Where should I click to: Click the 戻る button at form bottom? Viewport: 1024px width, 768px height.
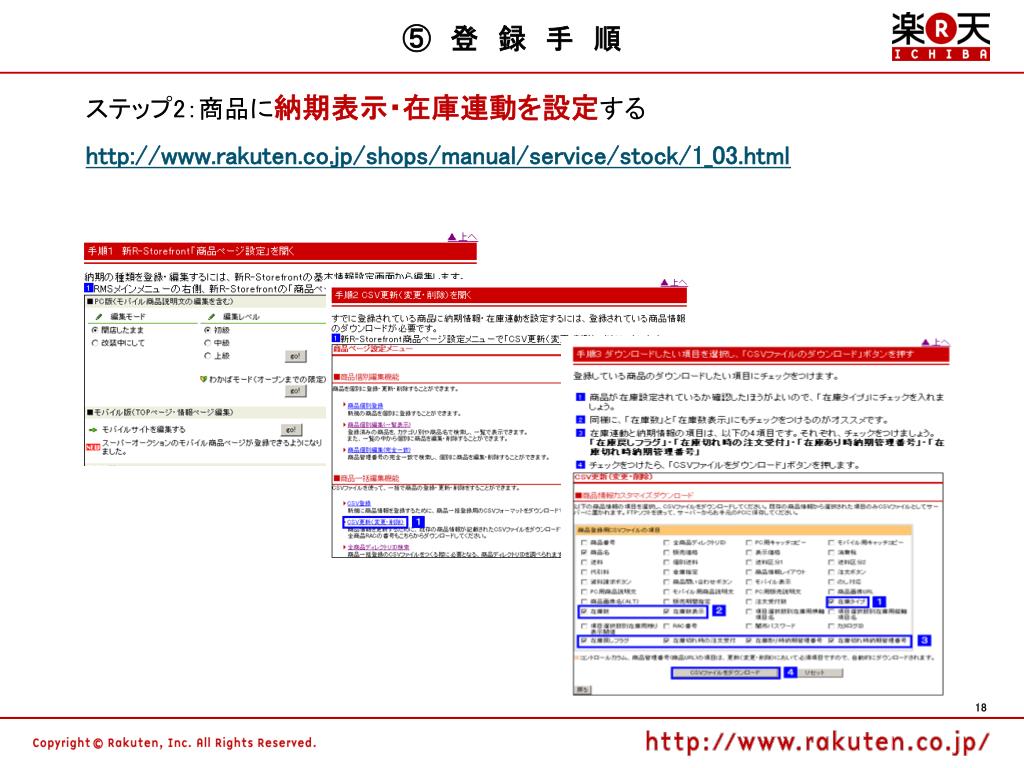[581, 690]
